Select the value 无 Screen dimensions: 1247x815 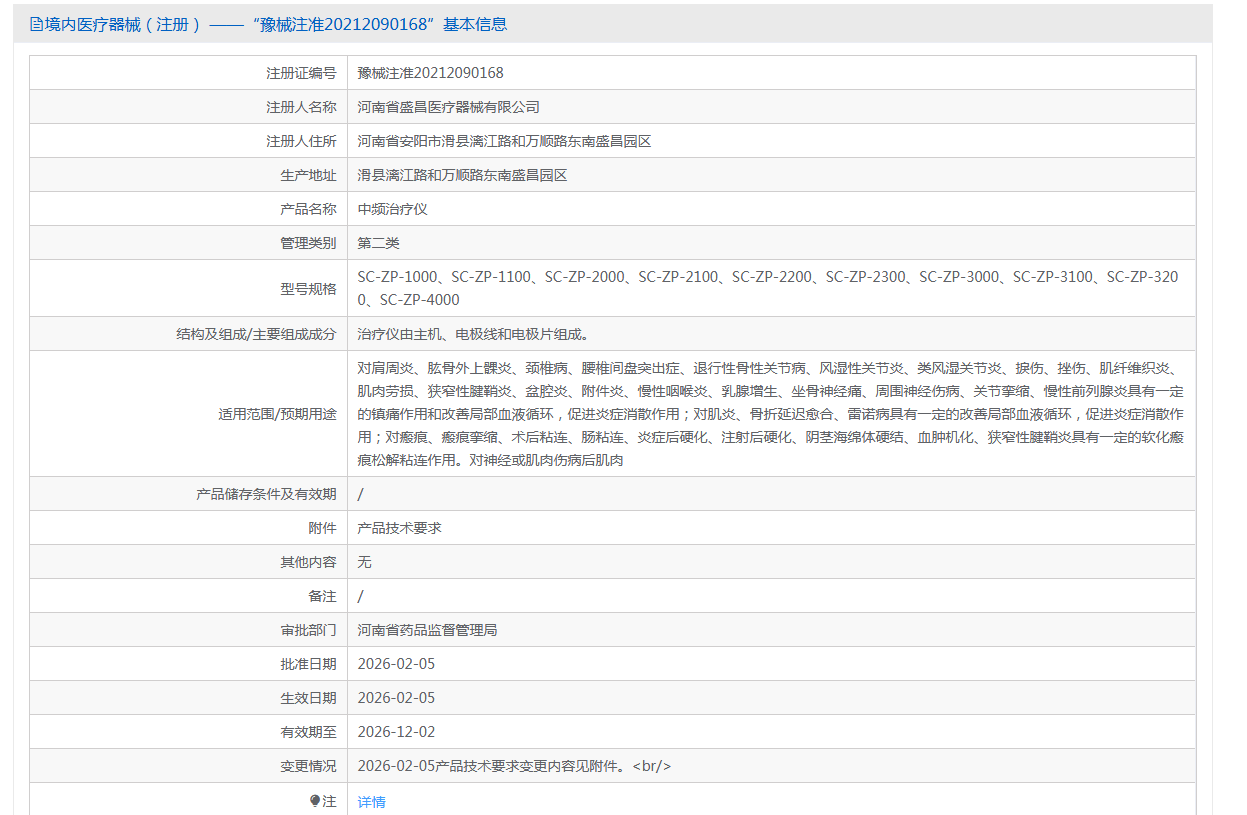365,562
